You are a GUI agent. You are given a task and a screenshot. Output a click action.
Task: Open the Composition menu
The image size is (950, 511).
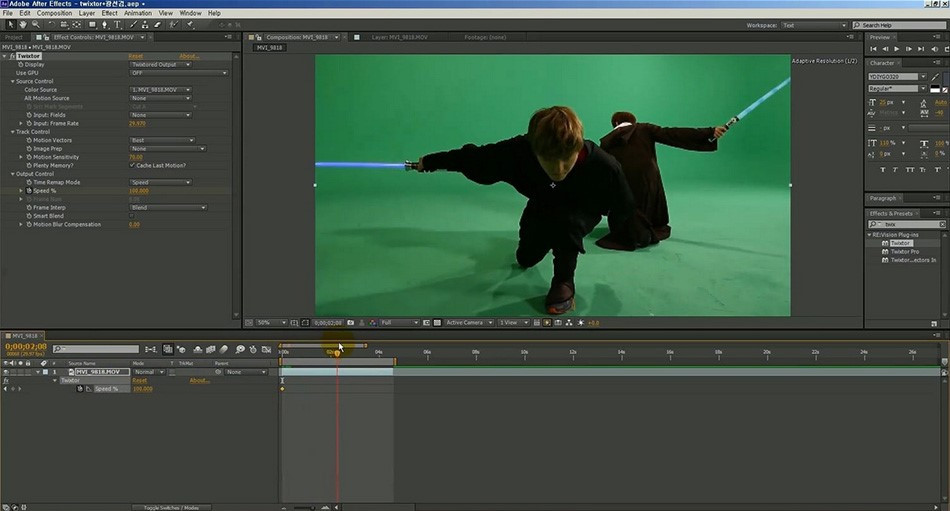(55, 13)
